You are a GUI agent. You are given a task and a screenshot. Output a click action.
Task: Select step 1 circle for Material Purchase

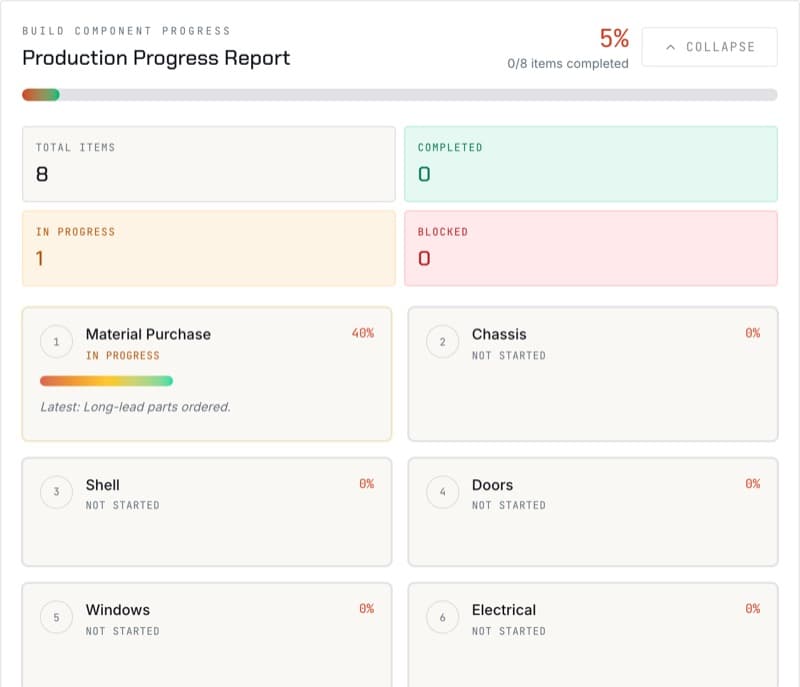(x=56, y=342)
